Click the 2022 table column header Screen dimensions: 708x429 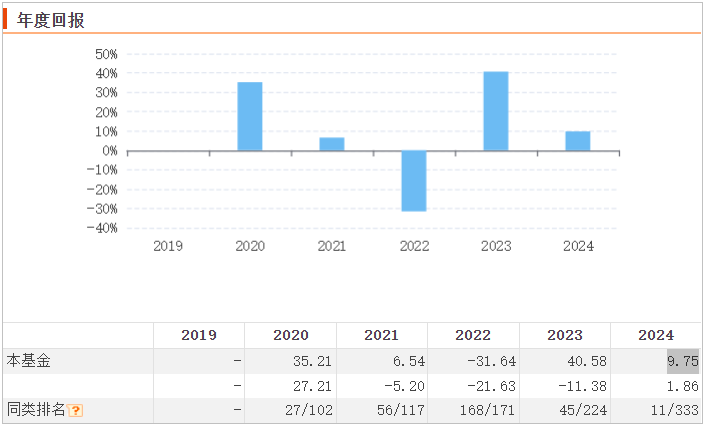473,335
